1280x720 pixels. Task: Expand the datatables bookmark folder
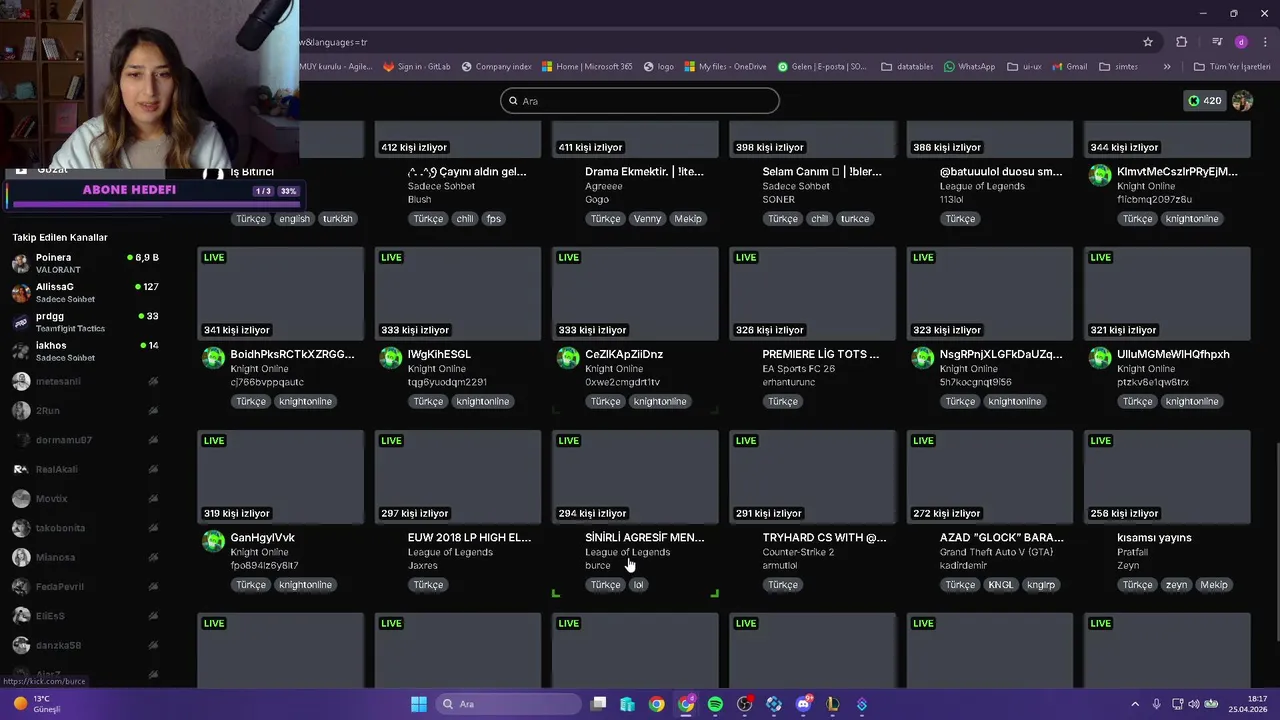pos(907,67)
